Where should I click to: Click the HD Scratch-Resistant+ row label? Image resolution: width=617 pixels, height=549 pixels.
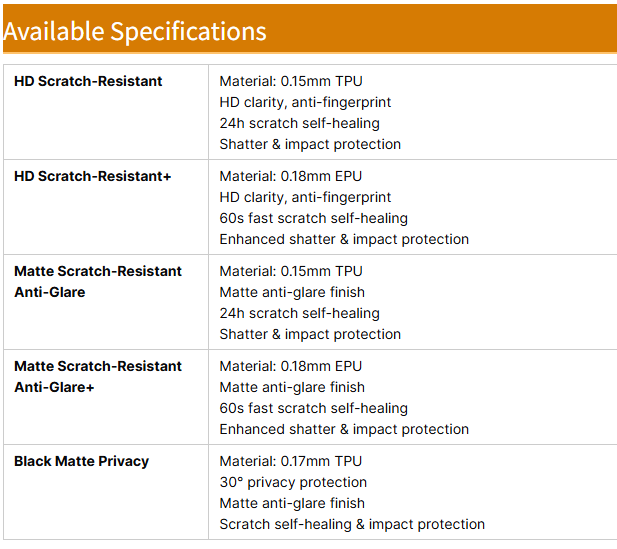click(93, 176)
